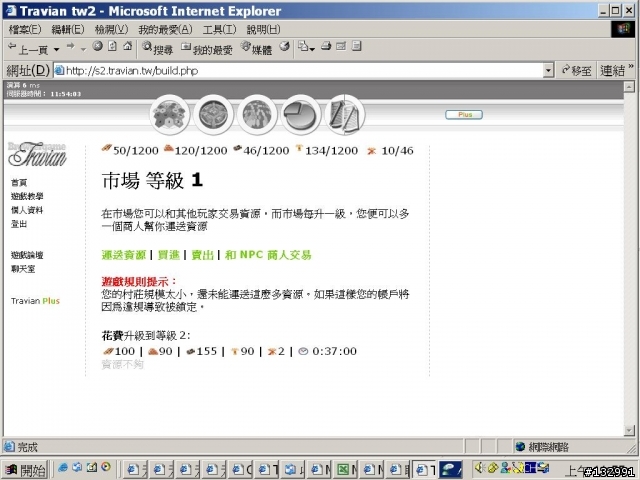Click the 登出 logout sidebar link
640x480 pixels.
(x=19, y=224)
